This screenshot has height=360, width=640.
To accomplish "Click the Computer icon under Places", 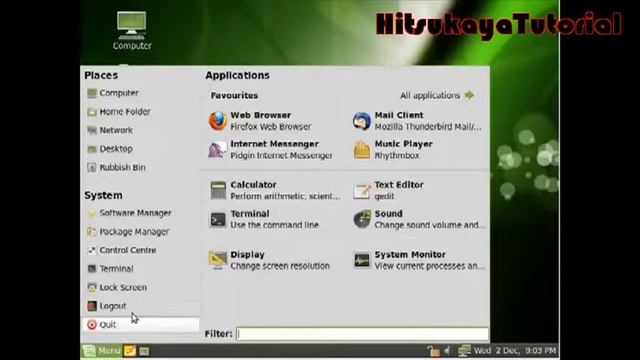I will point(92,93).
